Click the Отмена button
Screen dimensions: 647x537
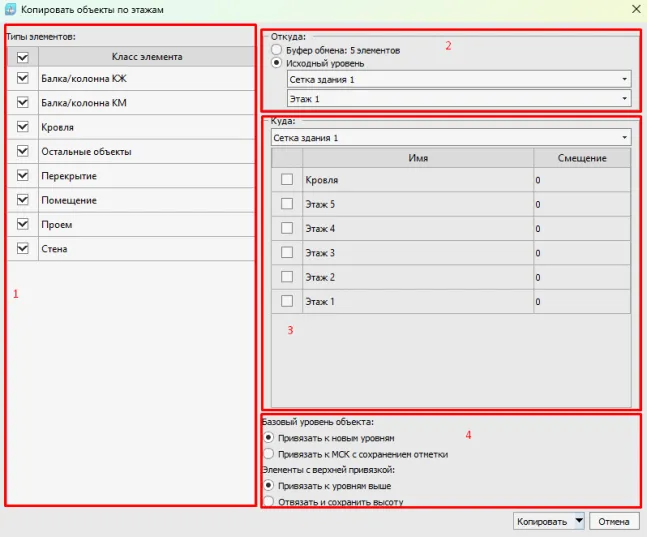pos(614,521)
